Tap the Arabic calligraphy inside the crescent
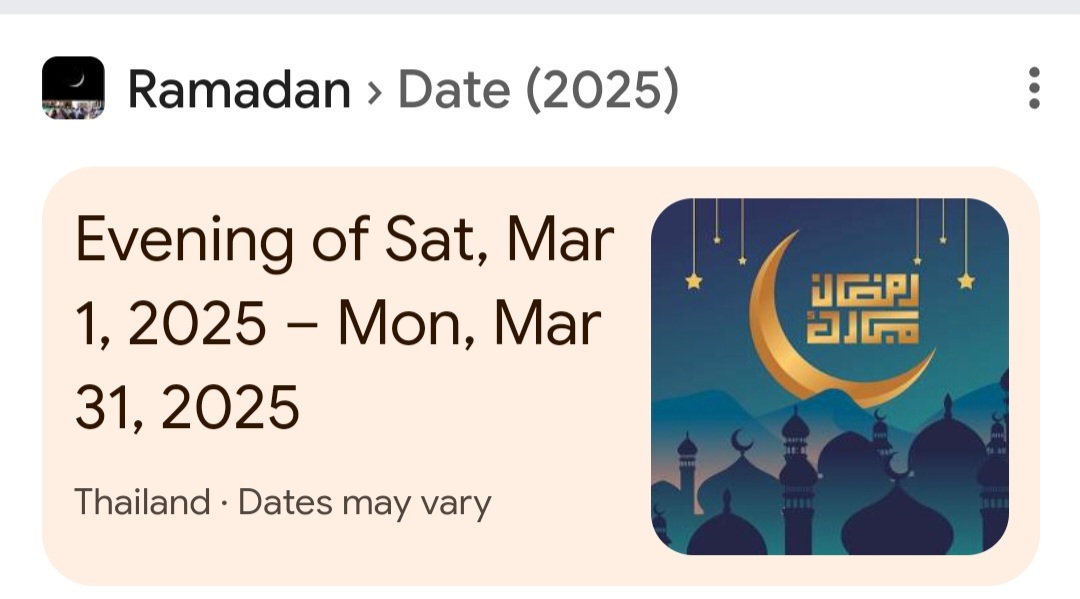The height and width of the screenshot is (599, 1080). click(x=863, y=308)
